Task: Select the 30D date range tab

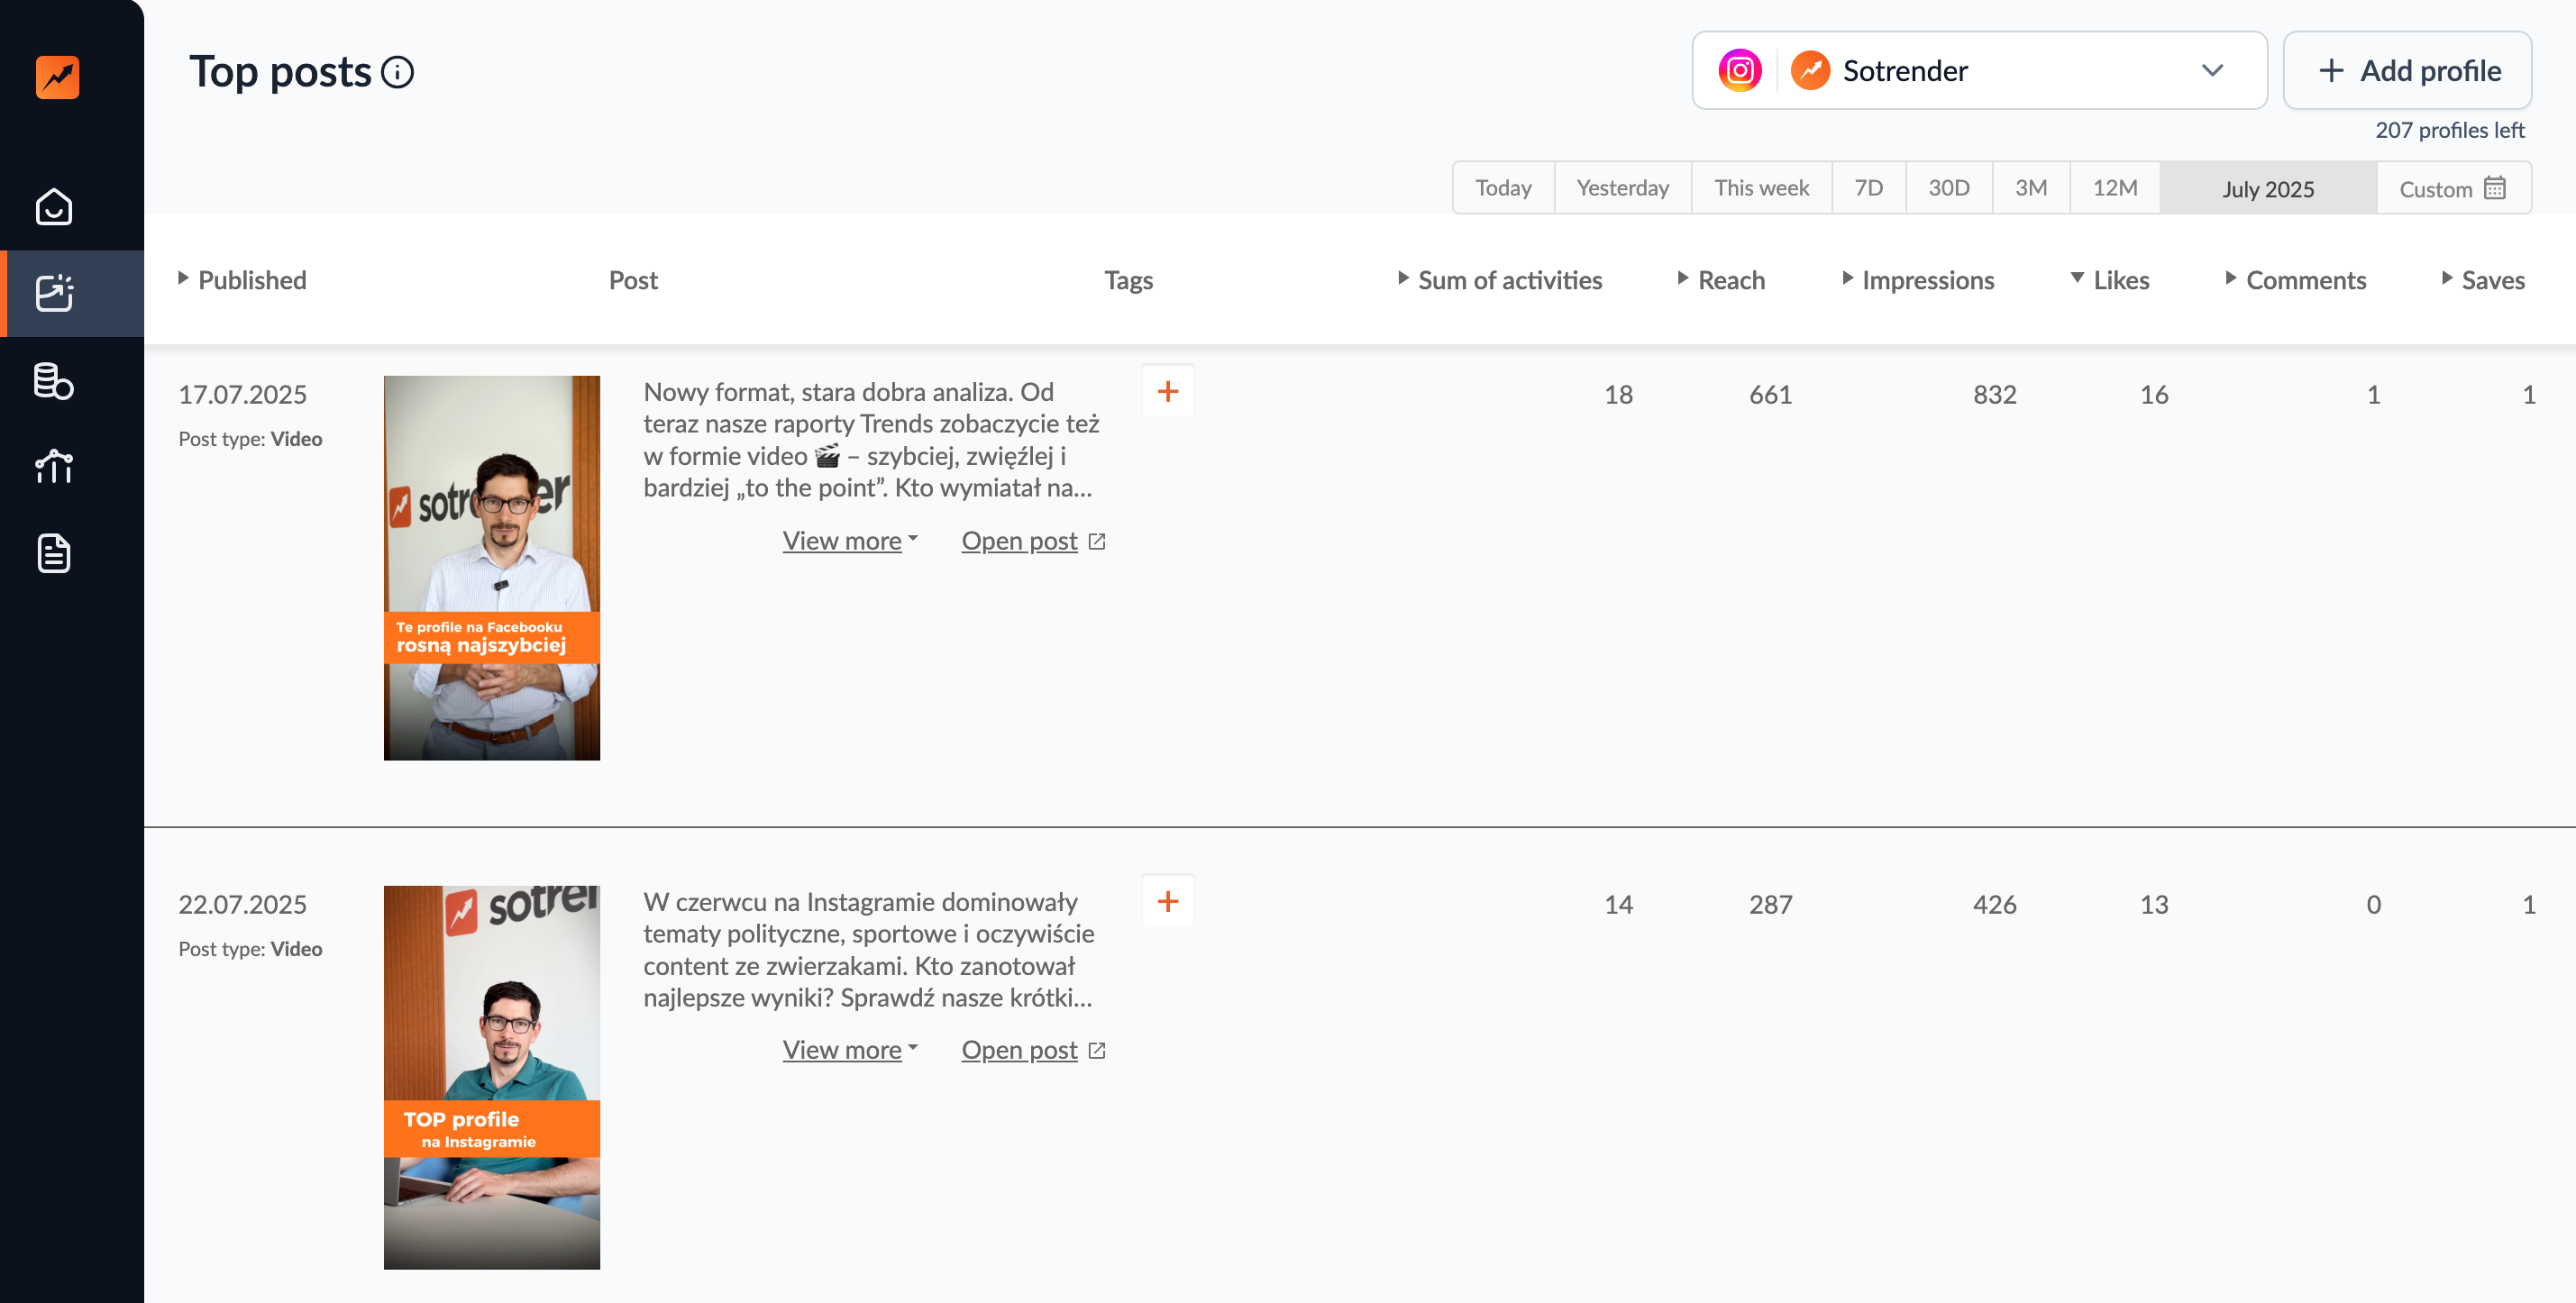Action: pyautogui.click(x=1948, y=187)
